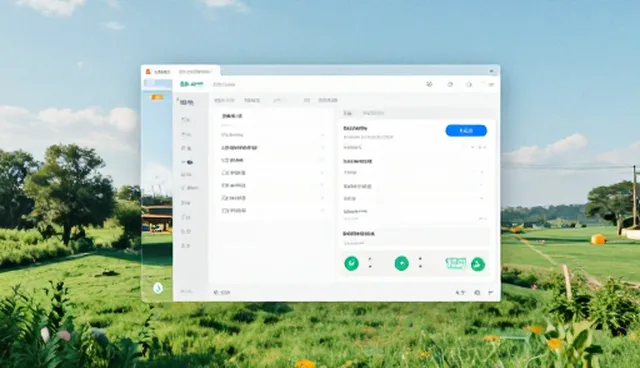640x368 pixels.
Task: Select the last tab in the sub-navigation row
Action: (x=328, y=100)
